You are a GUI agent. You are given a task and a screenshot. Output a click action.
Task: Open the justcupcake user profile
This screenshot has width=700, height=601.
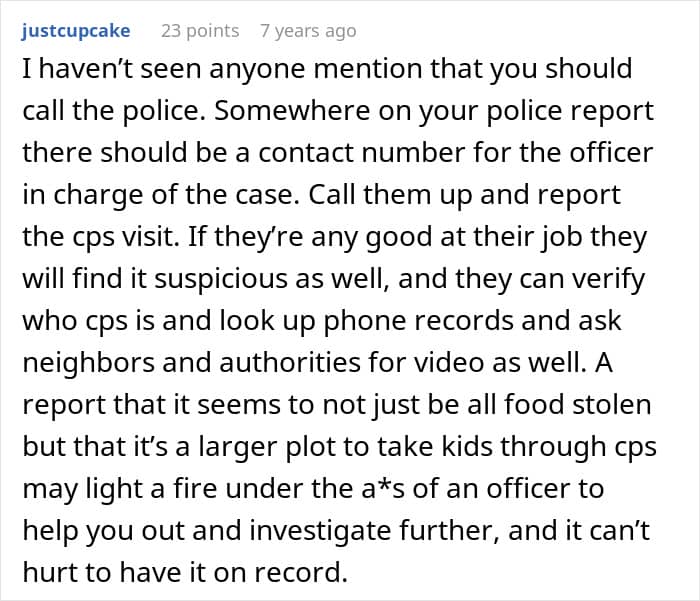click(x=75, y=31)
